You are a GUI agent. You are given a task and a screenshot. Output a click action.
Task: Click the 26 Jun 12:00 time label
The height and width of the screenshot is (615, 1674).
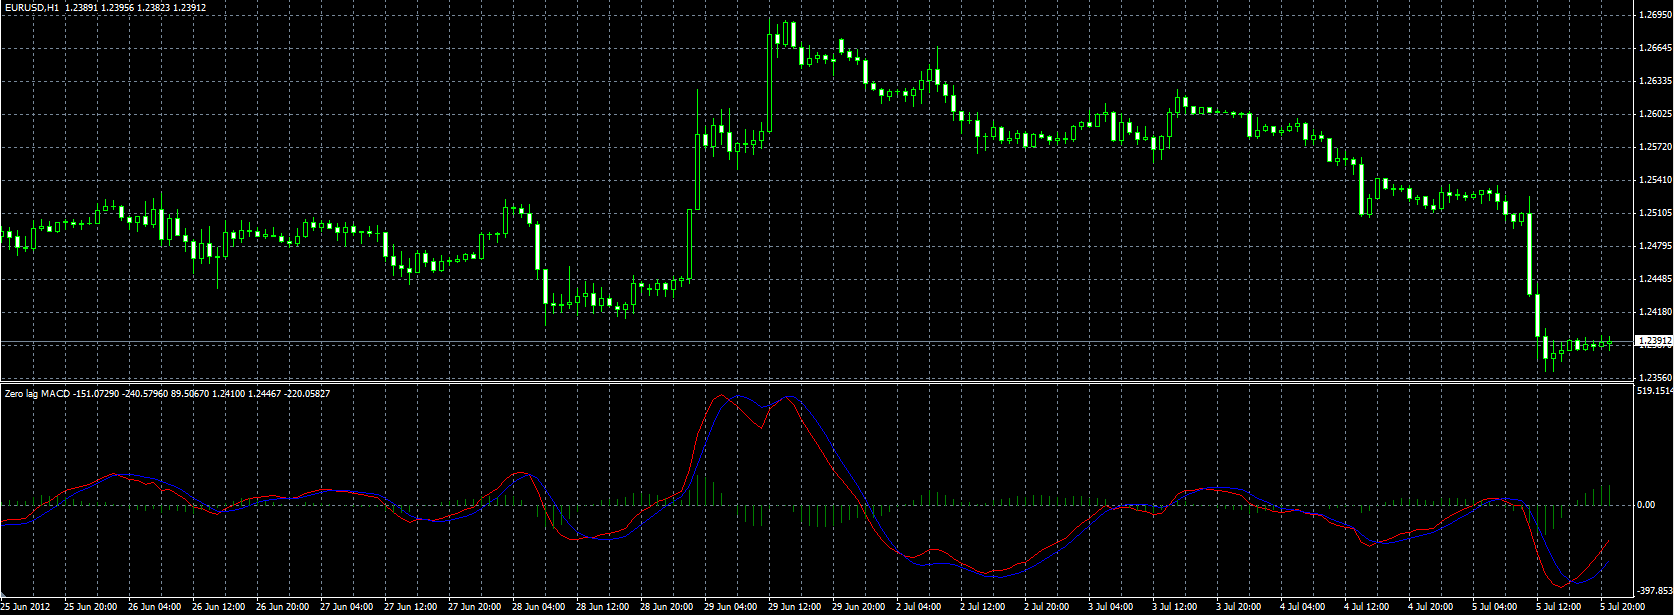point(219,607)
